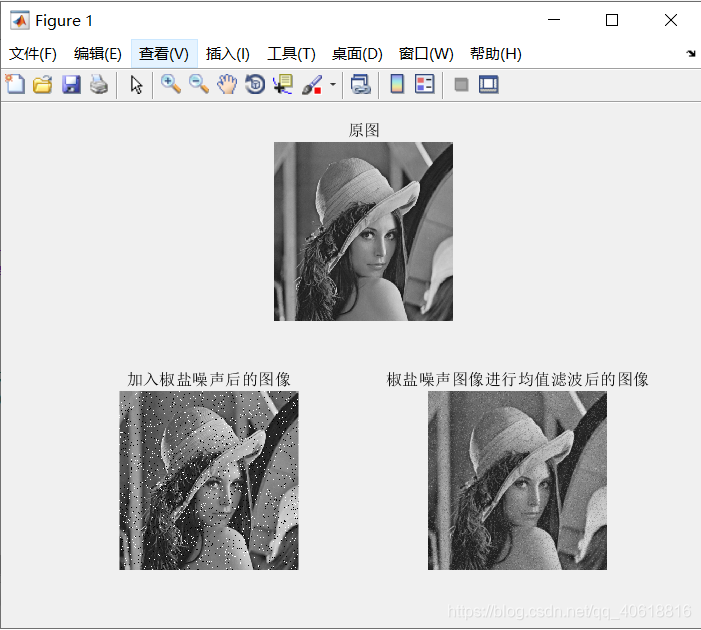
Task: Click the mean-filtered image subplot
Action: pos(517,480)
